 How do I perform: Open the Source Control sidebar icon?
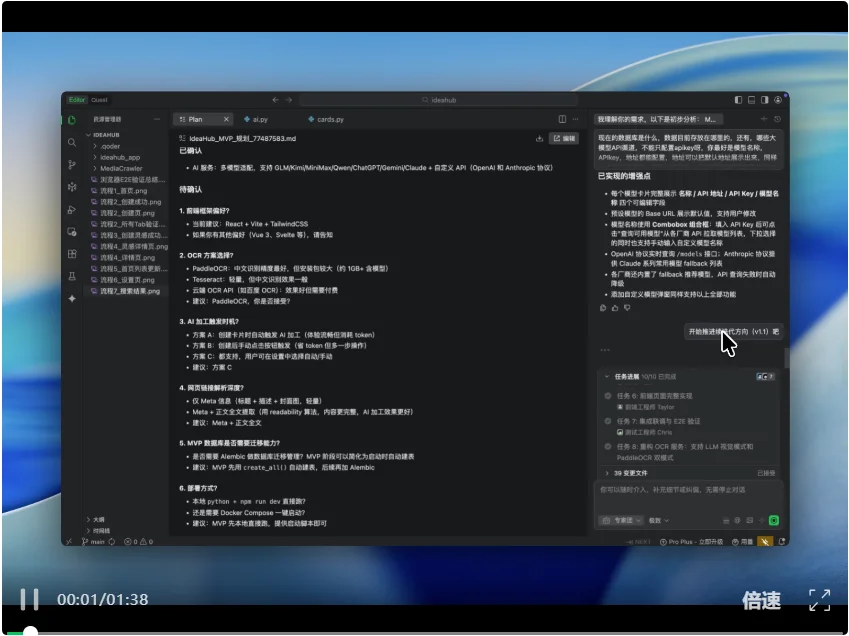[72, 165]
